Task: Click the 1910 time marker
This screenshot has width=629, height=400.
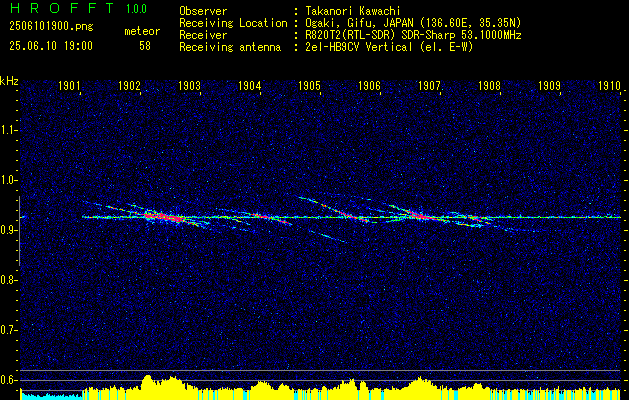Action: [609, 85]
